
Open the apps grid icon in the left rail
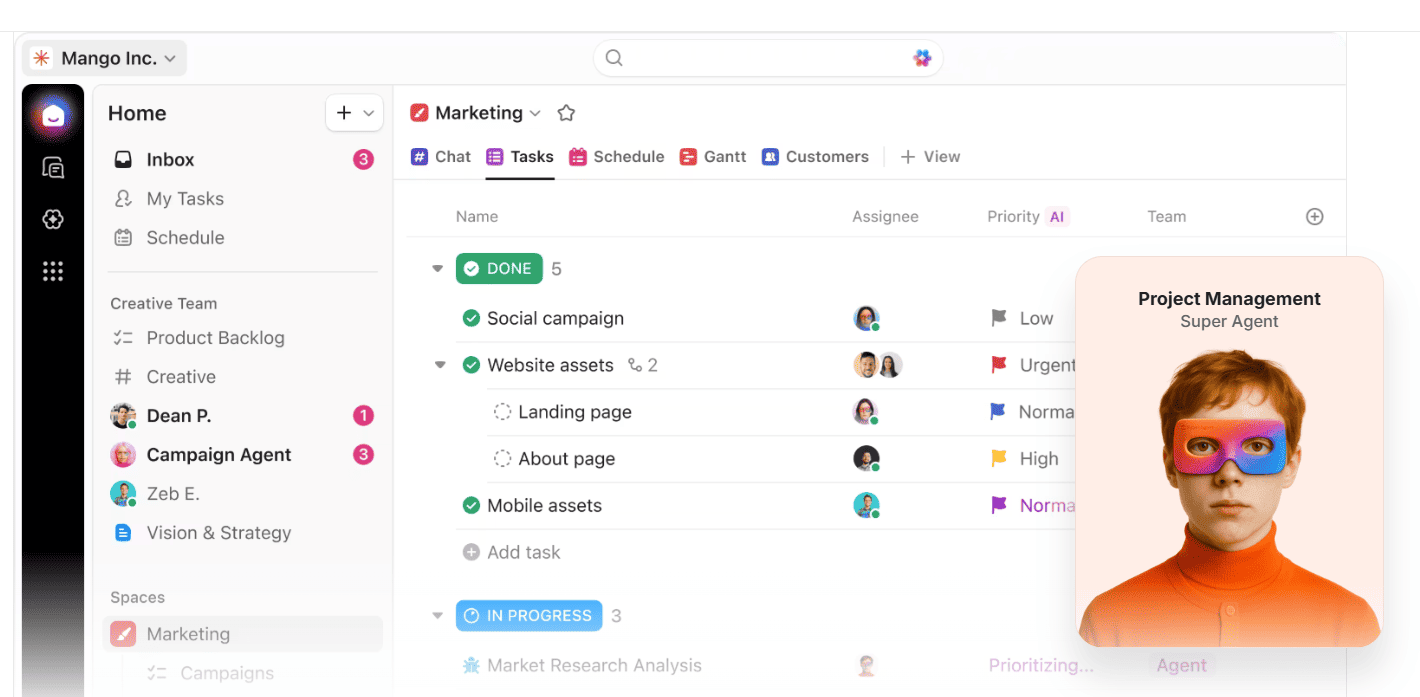point(53,271)
